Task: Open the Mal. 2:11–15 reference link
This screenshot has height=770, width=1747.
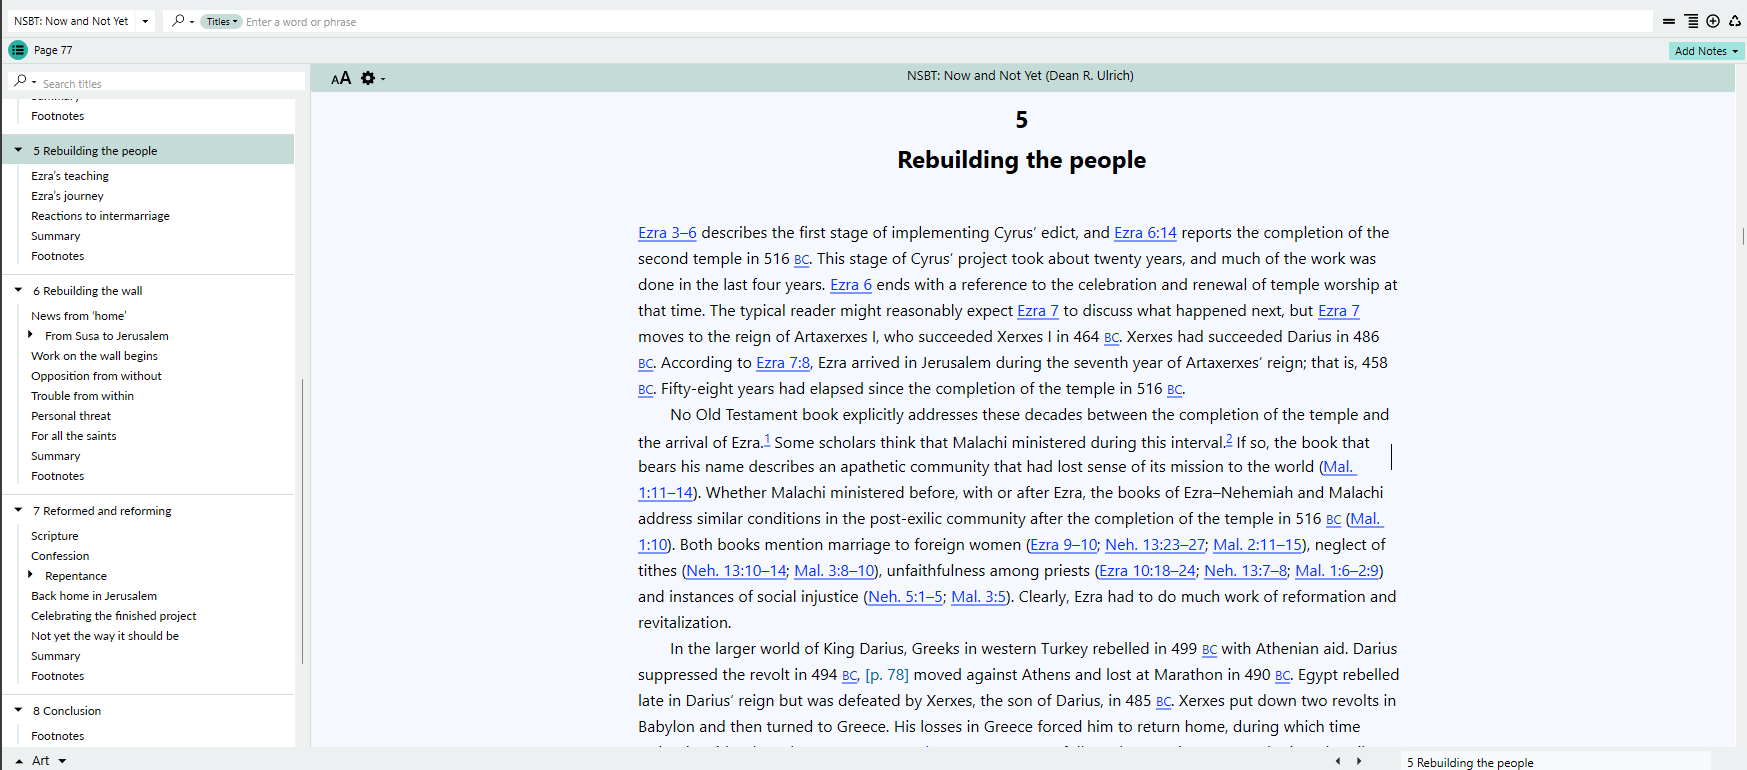Action: (x=1257, y=545)
